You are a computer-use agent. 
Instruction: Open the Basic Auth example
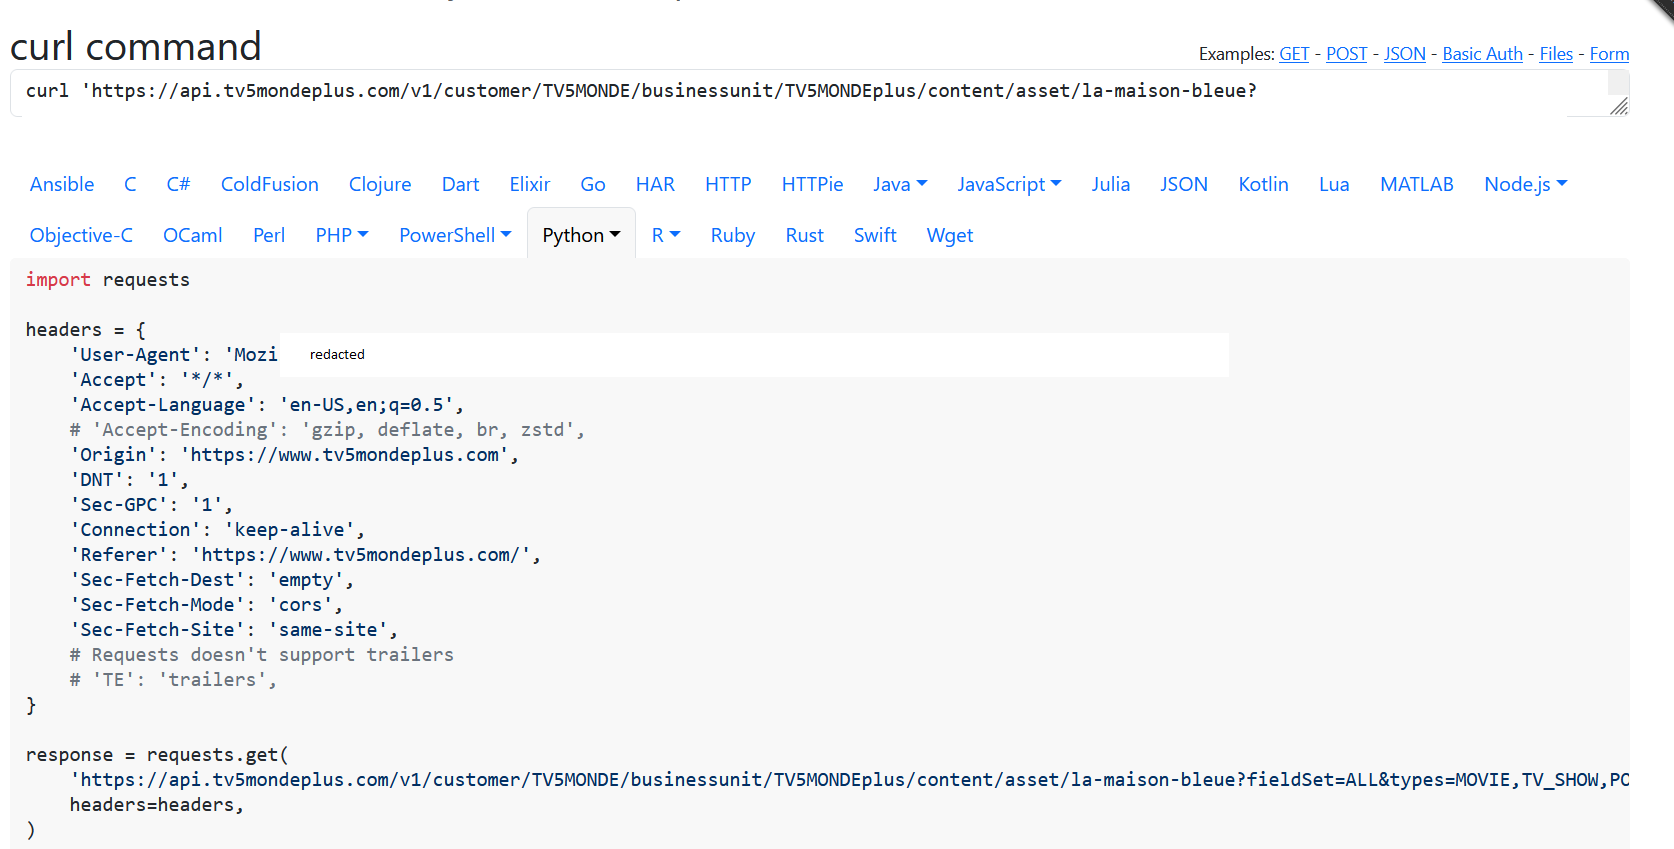1482,54
